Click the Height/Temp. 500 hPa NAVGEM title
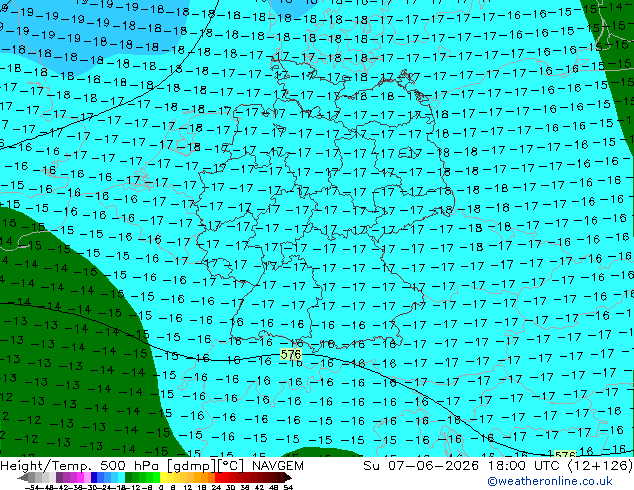 pos(152,465)
